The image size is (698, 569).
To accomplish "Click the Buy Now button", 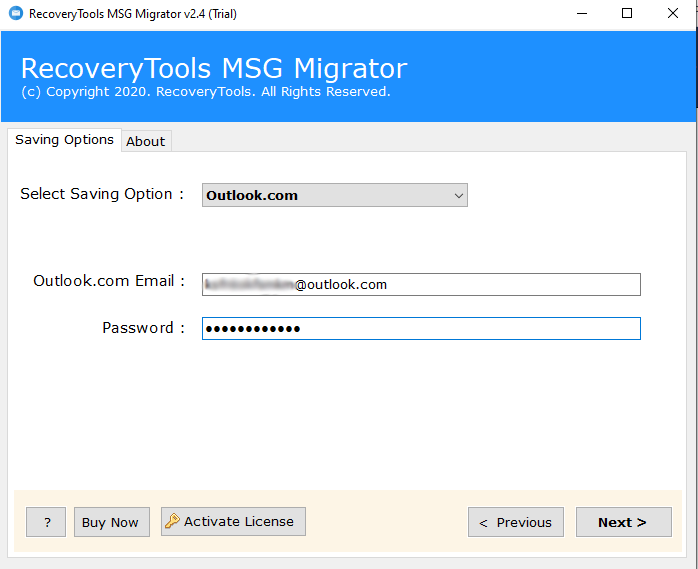I will 112,522.
